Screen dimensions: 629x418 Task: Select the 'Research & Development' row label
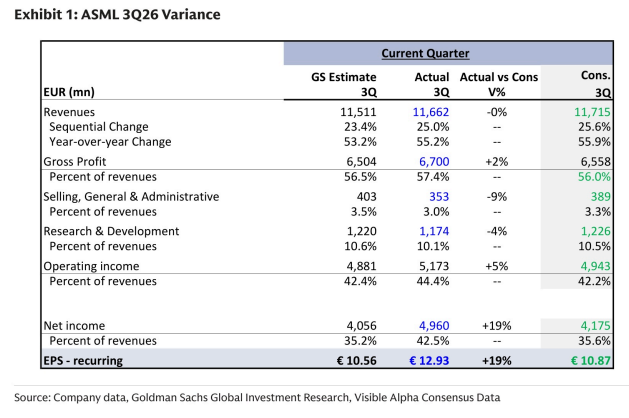pyautogui.click(x=111, y=231)
